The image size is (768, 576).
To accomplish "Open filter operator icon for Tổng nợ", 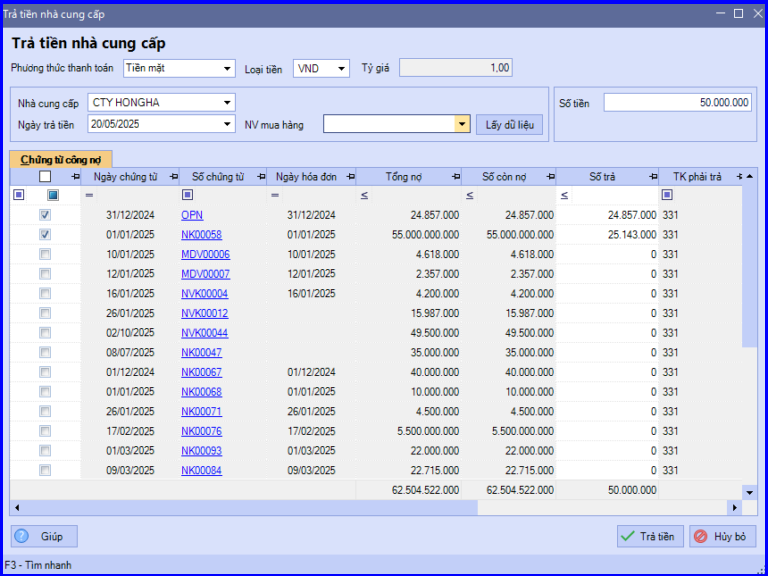I will (x=364, y=195).
